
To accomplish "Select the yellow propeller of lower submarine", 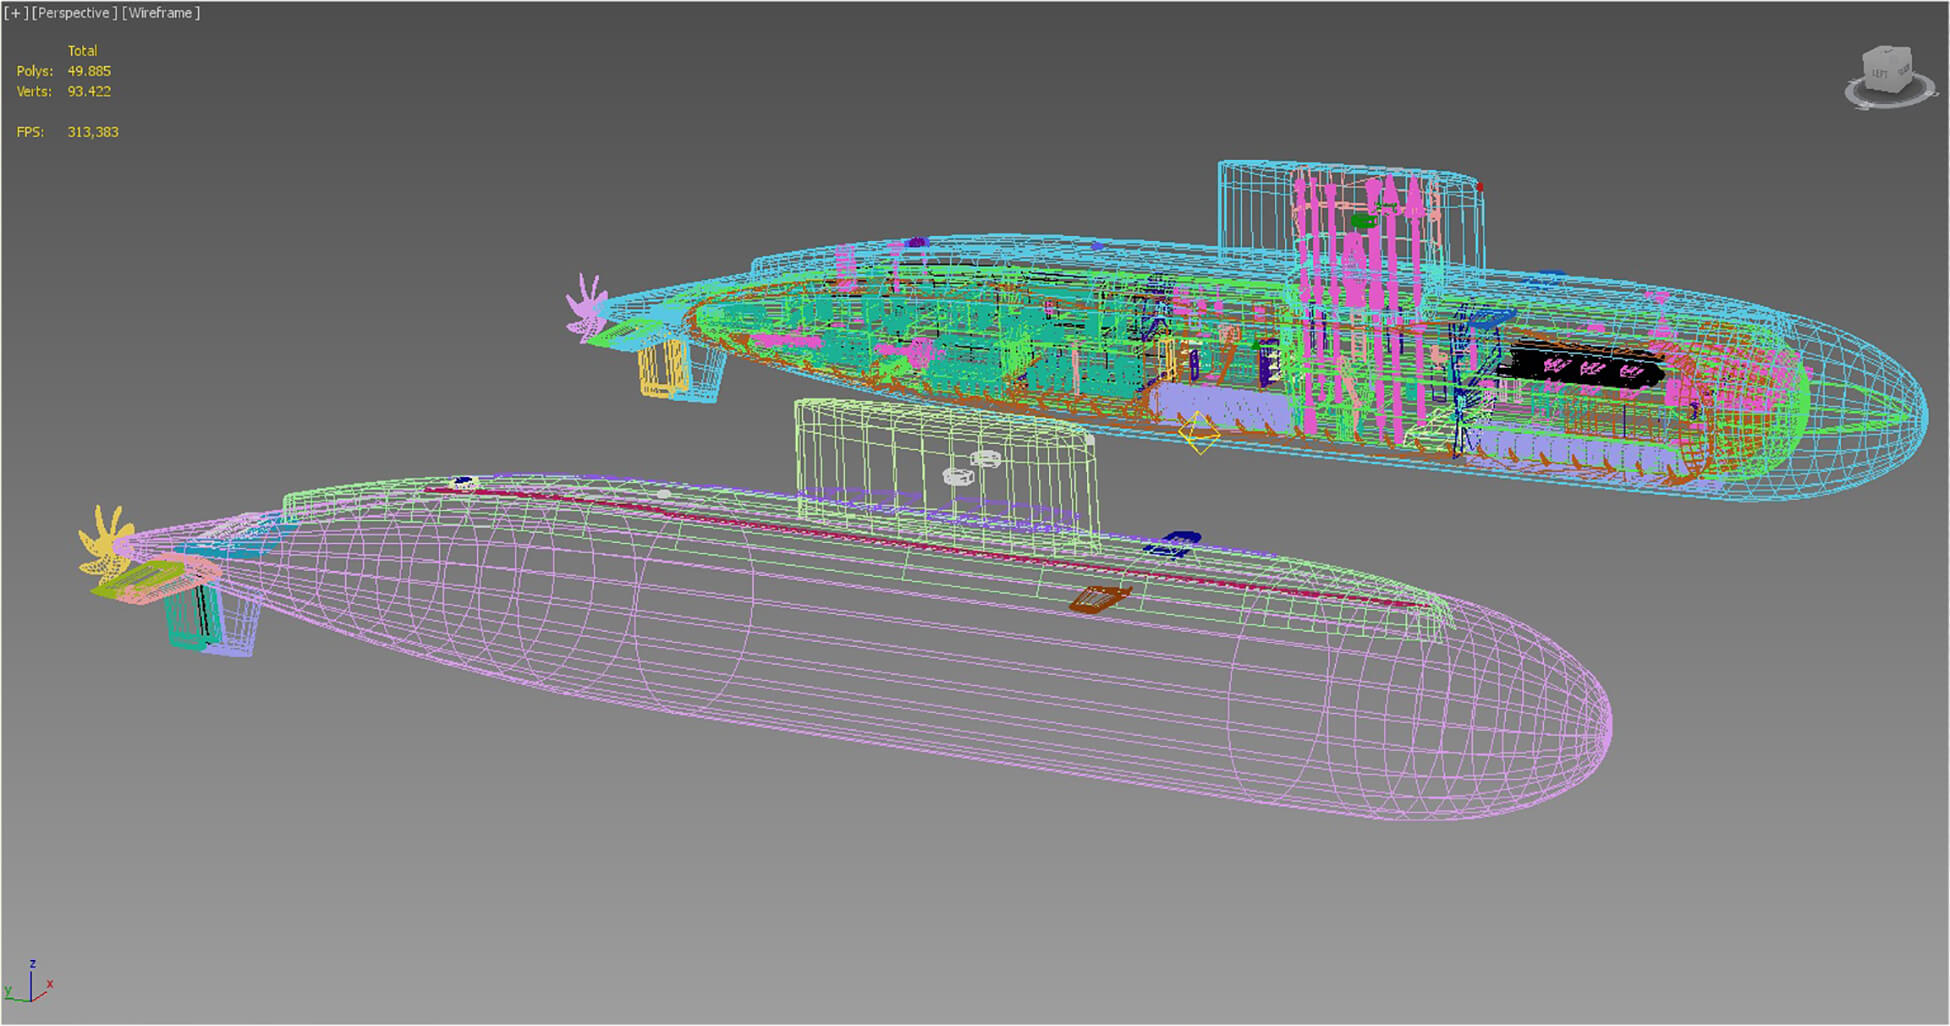I will [105, 545].
